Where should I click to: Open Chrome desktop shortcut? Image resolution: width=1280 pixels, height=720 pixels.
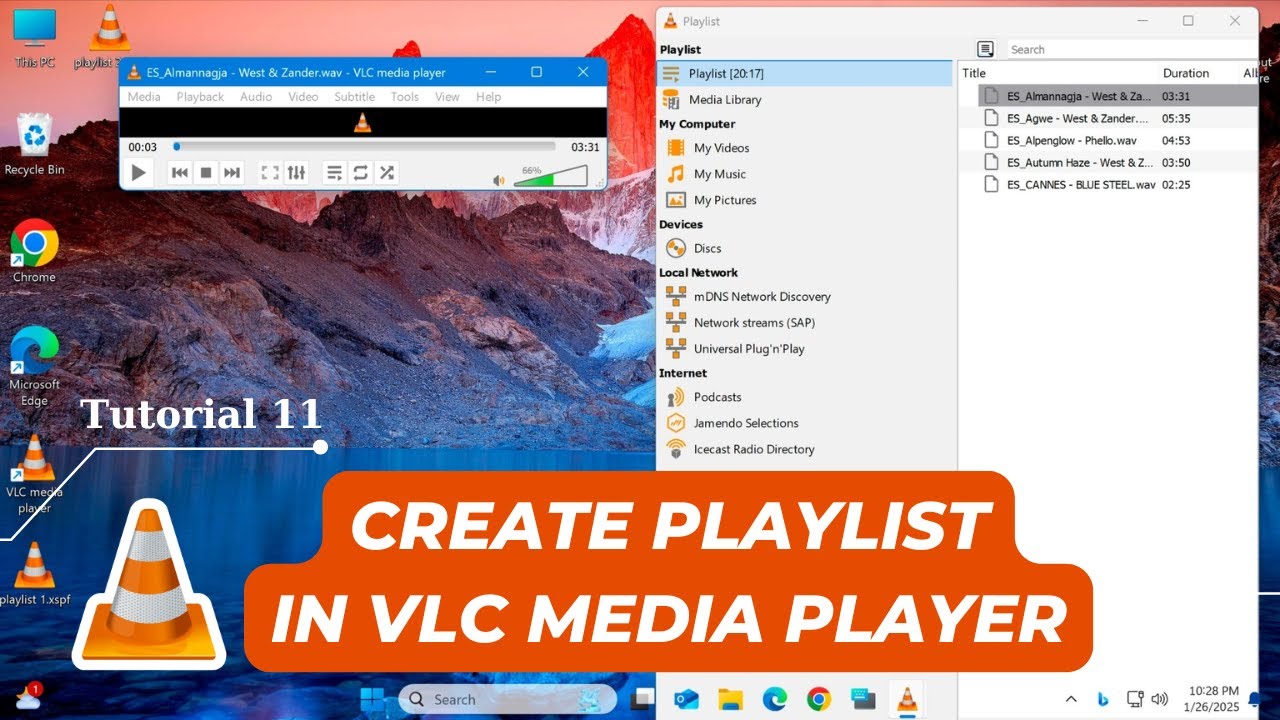(34, 251)
